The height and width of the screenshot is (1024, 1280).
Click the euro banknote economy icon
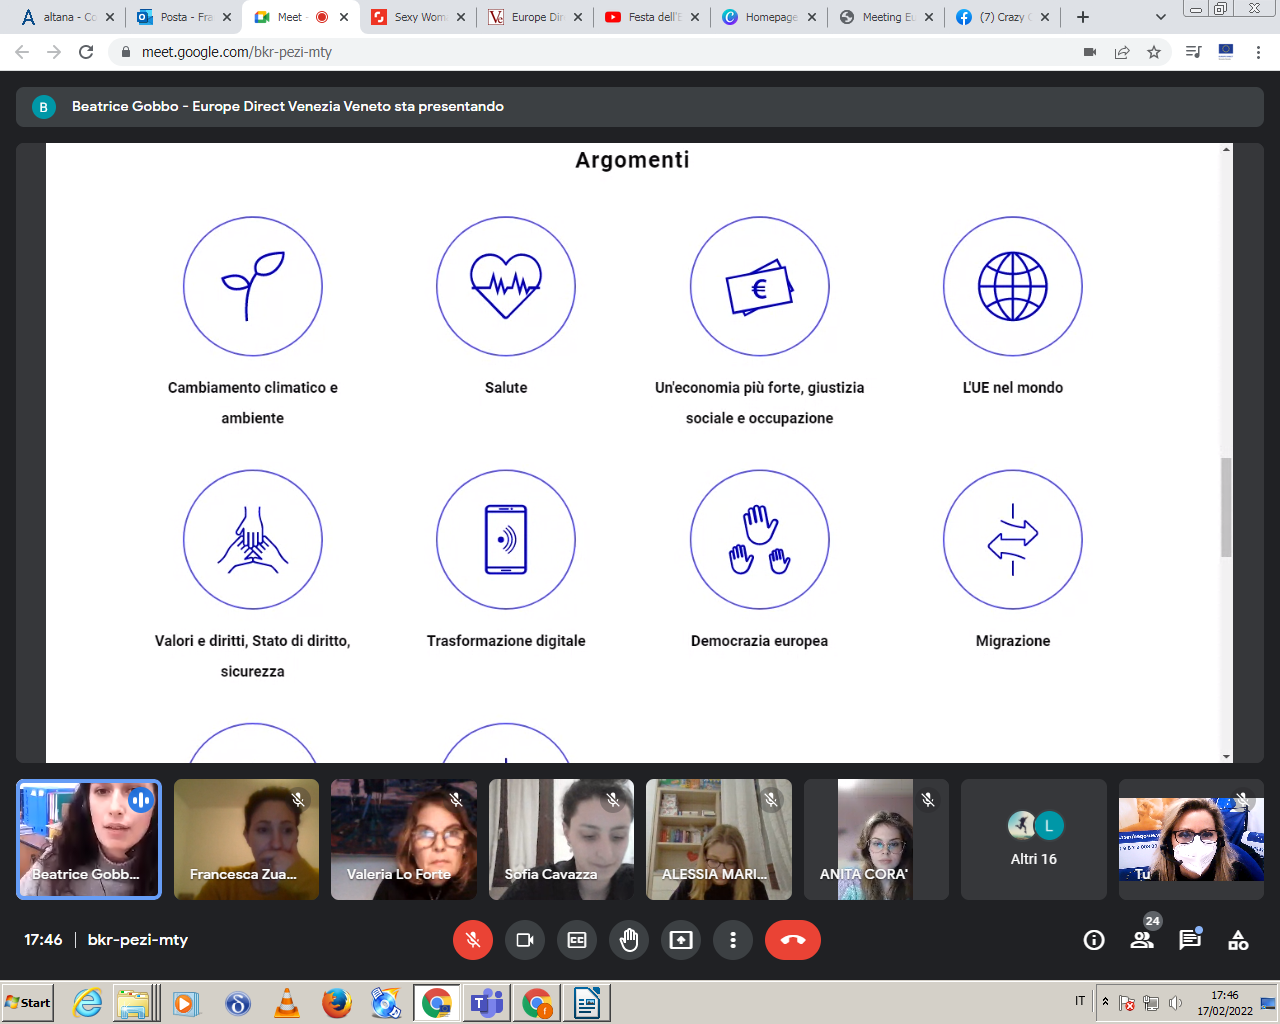pos(760,286)
